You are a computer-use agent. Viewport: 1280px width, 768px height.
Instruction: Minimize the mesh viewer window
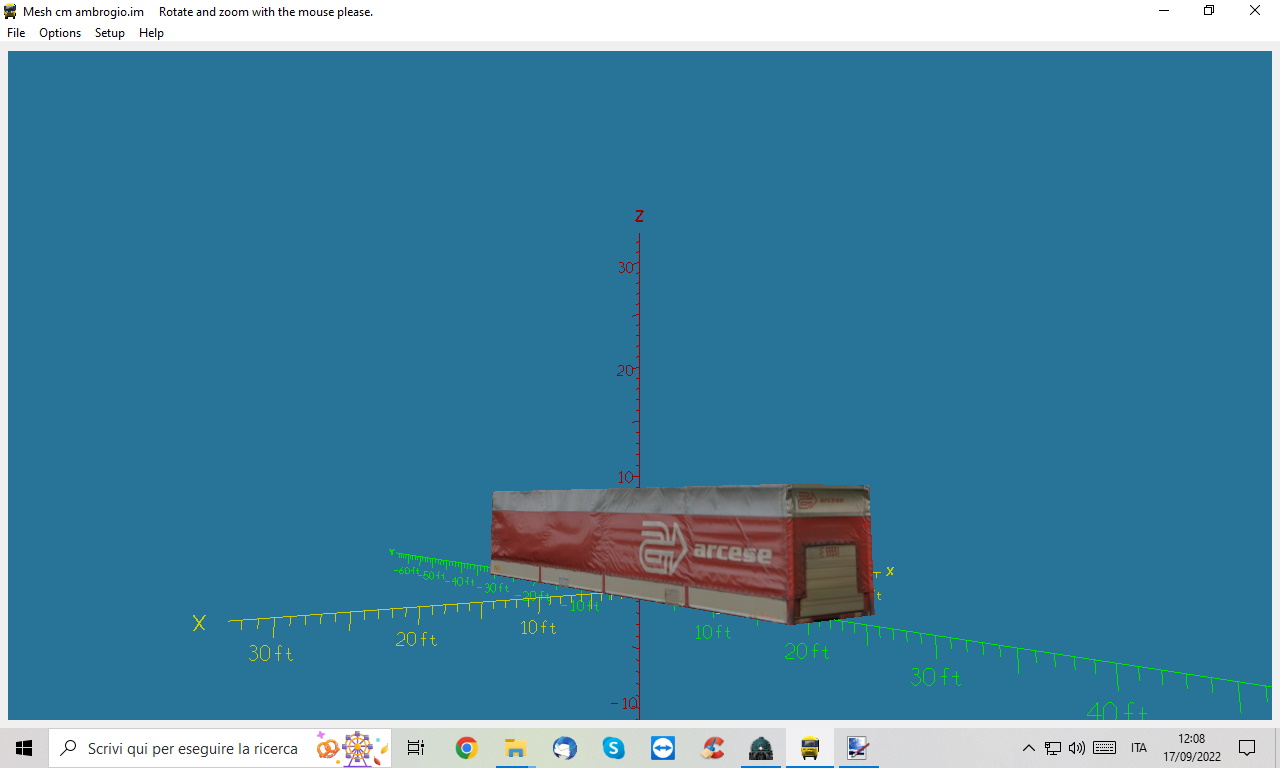coord(1164,11)
